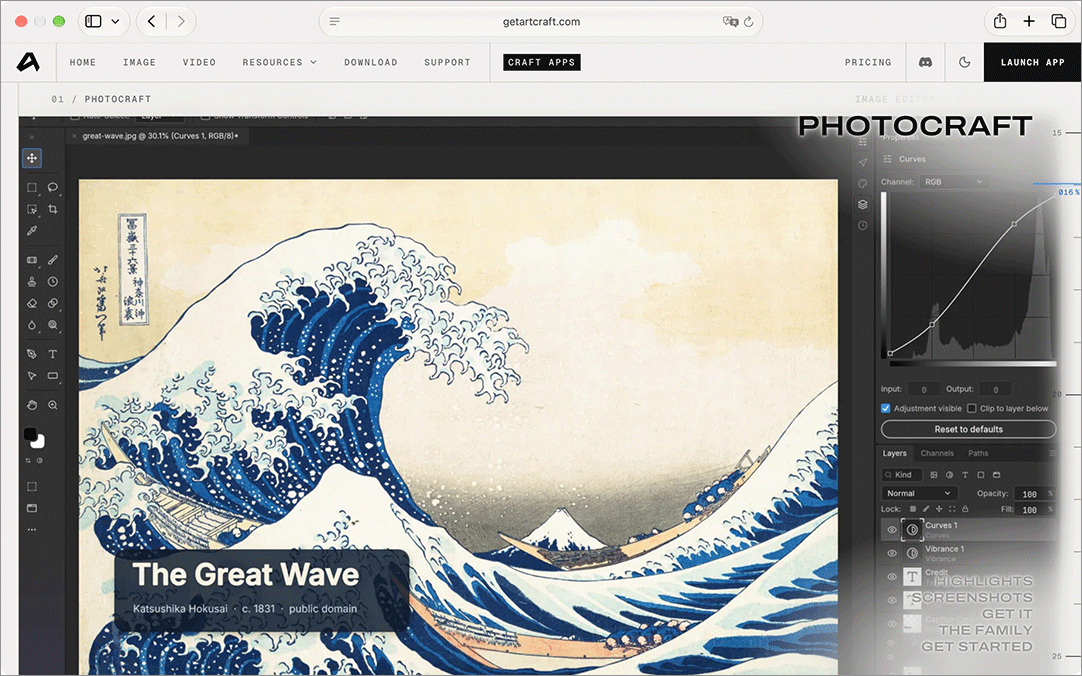Enable Clip to layer below

pos(972,408)
